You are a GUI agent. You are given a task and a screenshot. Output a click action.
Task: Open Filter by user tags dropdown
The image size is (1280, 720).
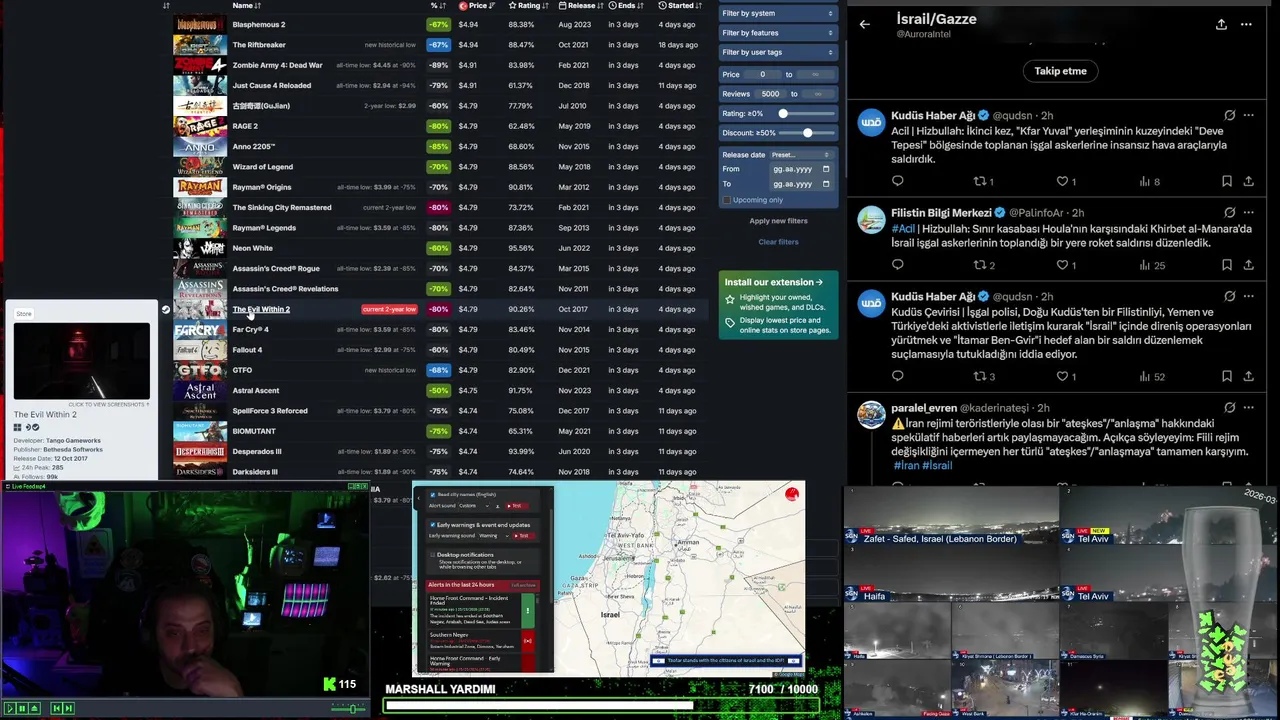778,52
